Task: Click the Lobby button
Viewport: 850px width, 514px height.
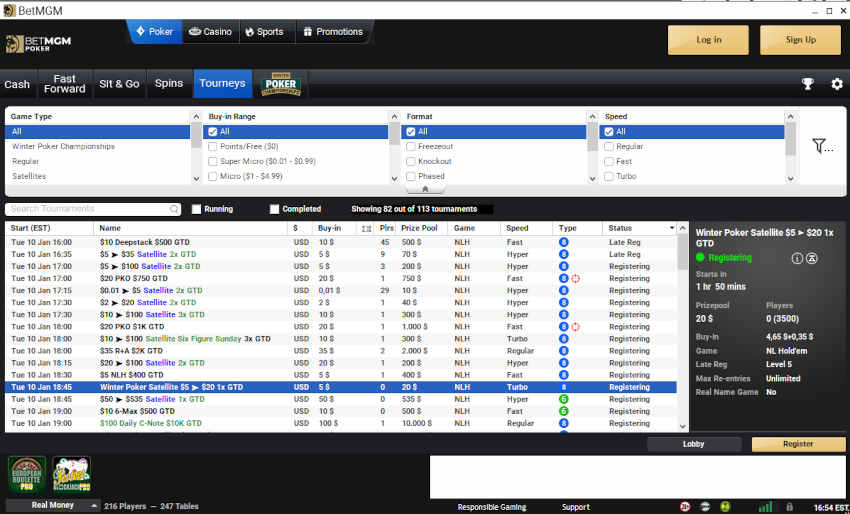Action: [x=694, y=444]
